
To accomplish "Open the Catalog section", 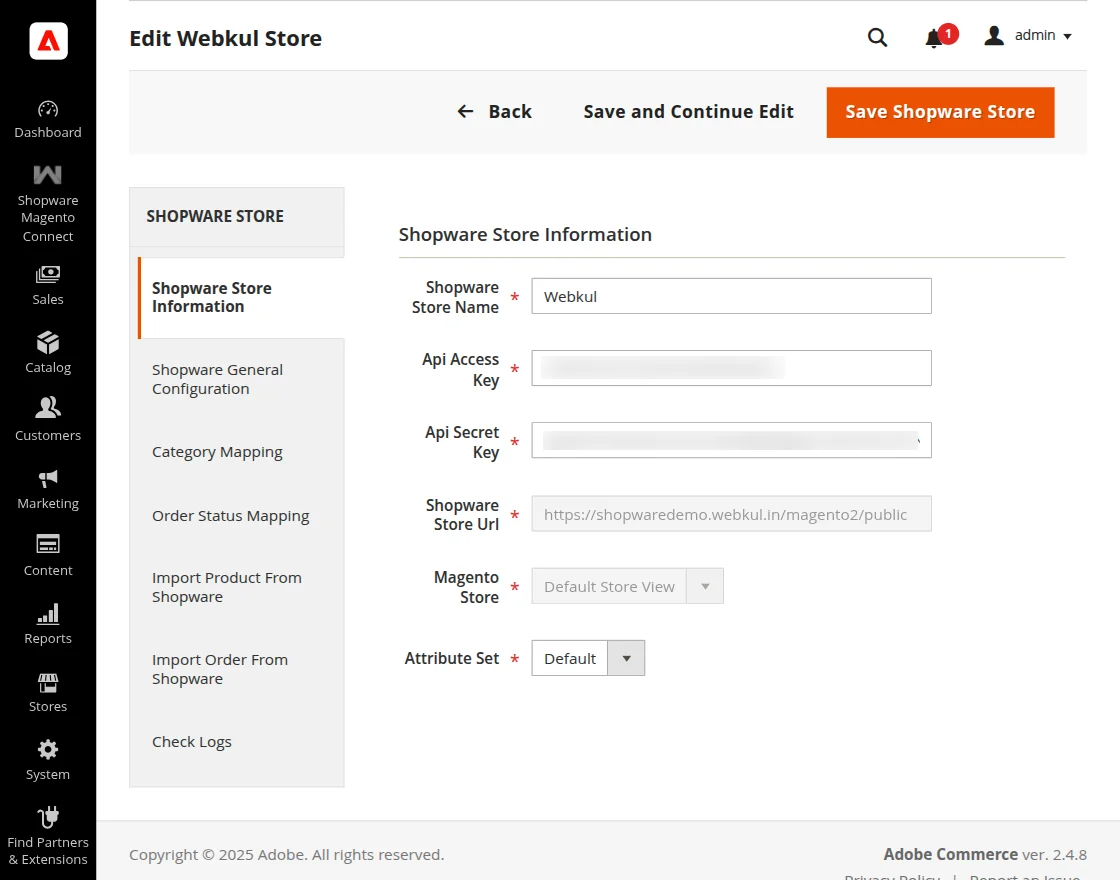I will [x=47, y=352].
